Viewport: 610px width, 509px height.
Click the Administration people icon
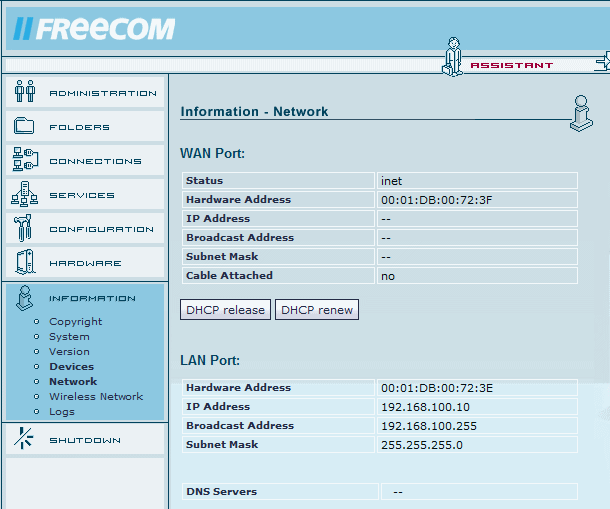[x=25, y=93]
